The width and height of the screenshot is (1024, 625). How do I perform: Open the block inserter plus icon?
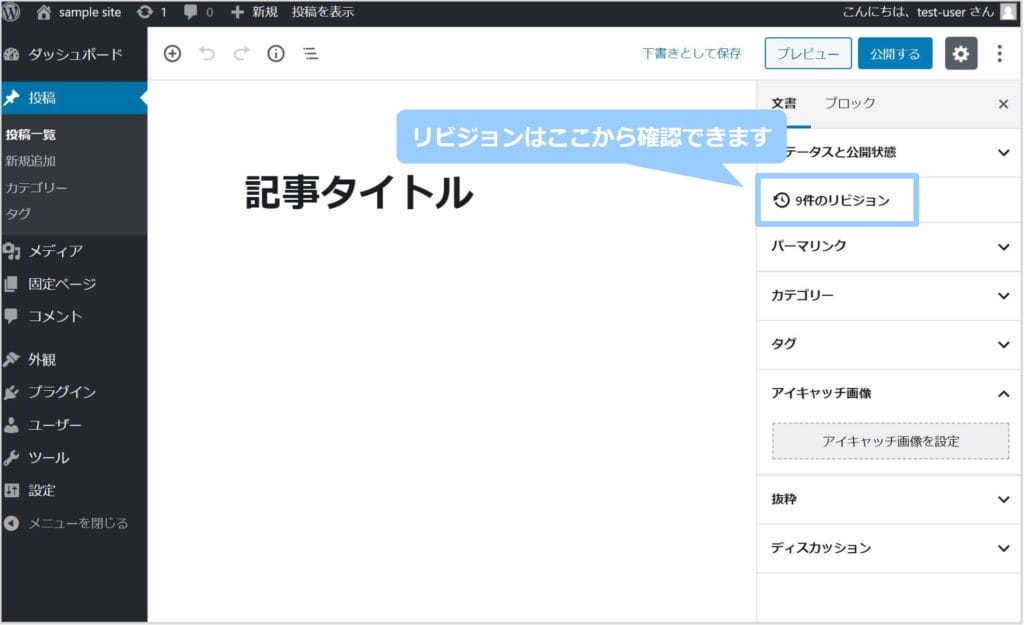pyautogui.click(x=172, y=53)
